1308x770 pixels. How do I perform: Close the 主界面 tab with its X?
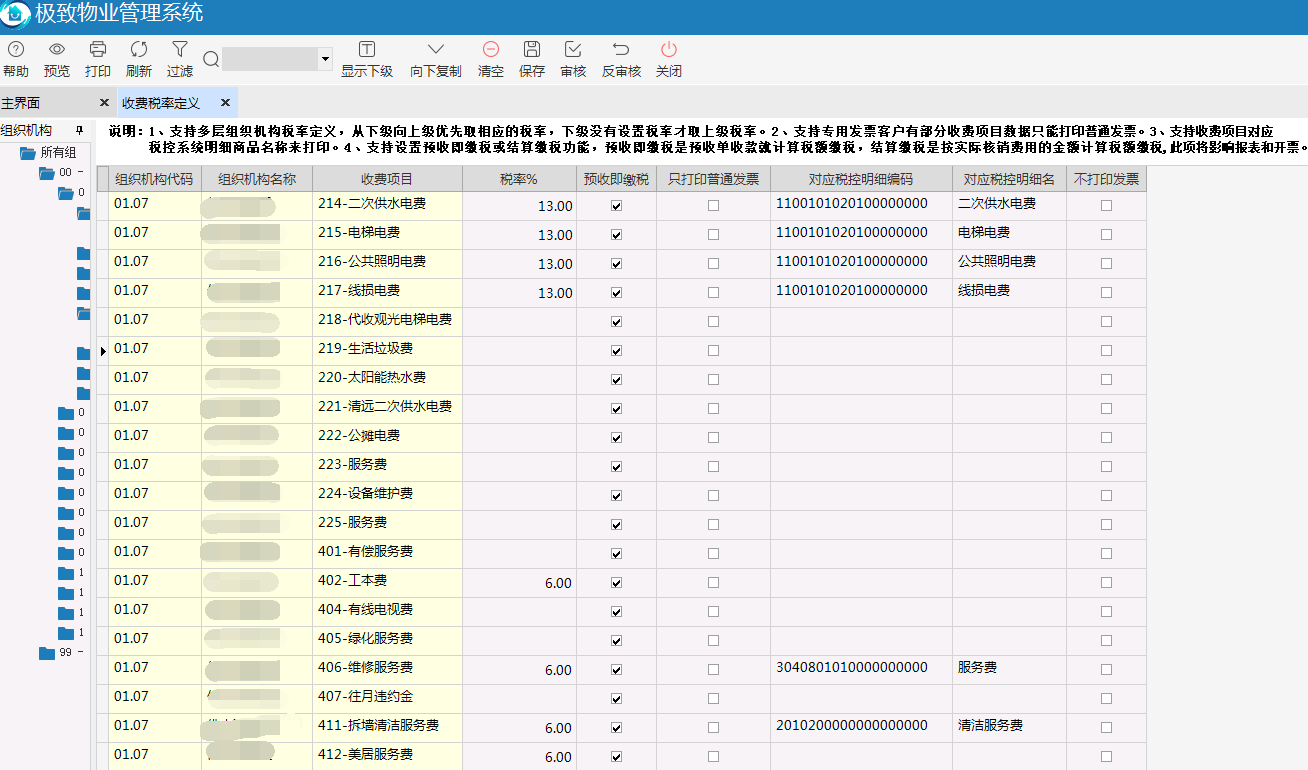click(x=104, y=103)
